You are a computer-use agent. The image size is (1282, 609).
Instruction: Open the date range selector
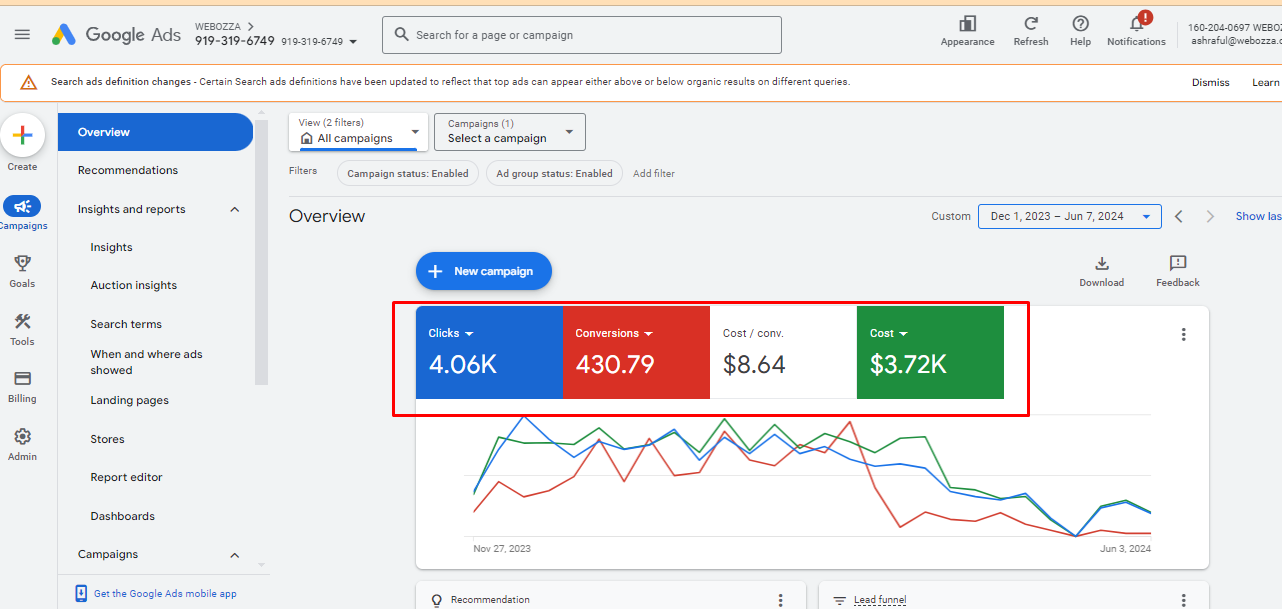point(1069,215)
